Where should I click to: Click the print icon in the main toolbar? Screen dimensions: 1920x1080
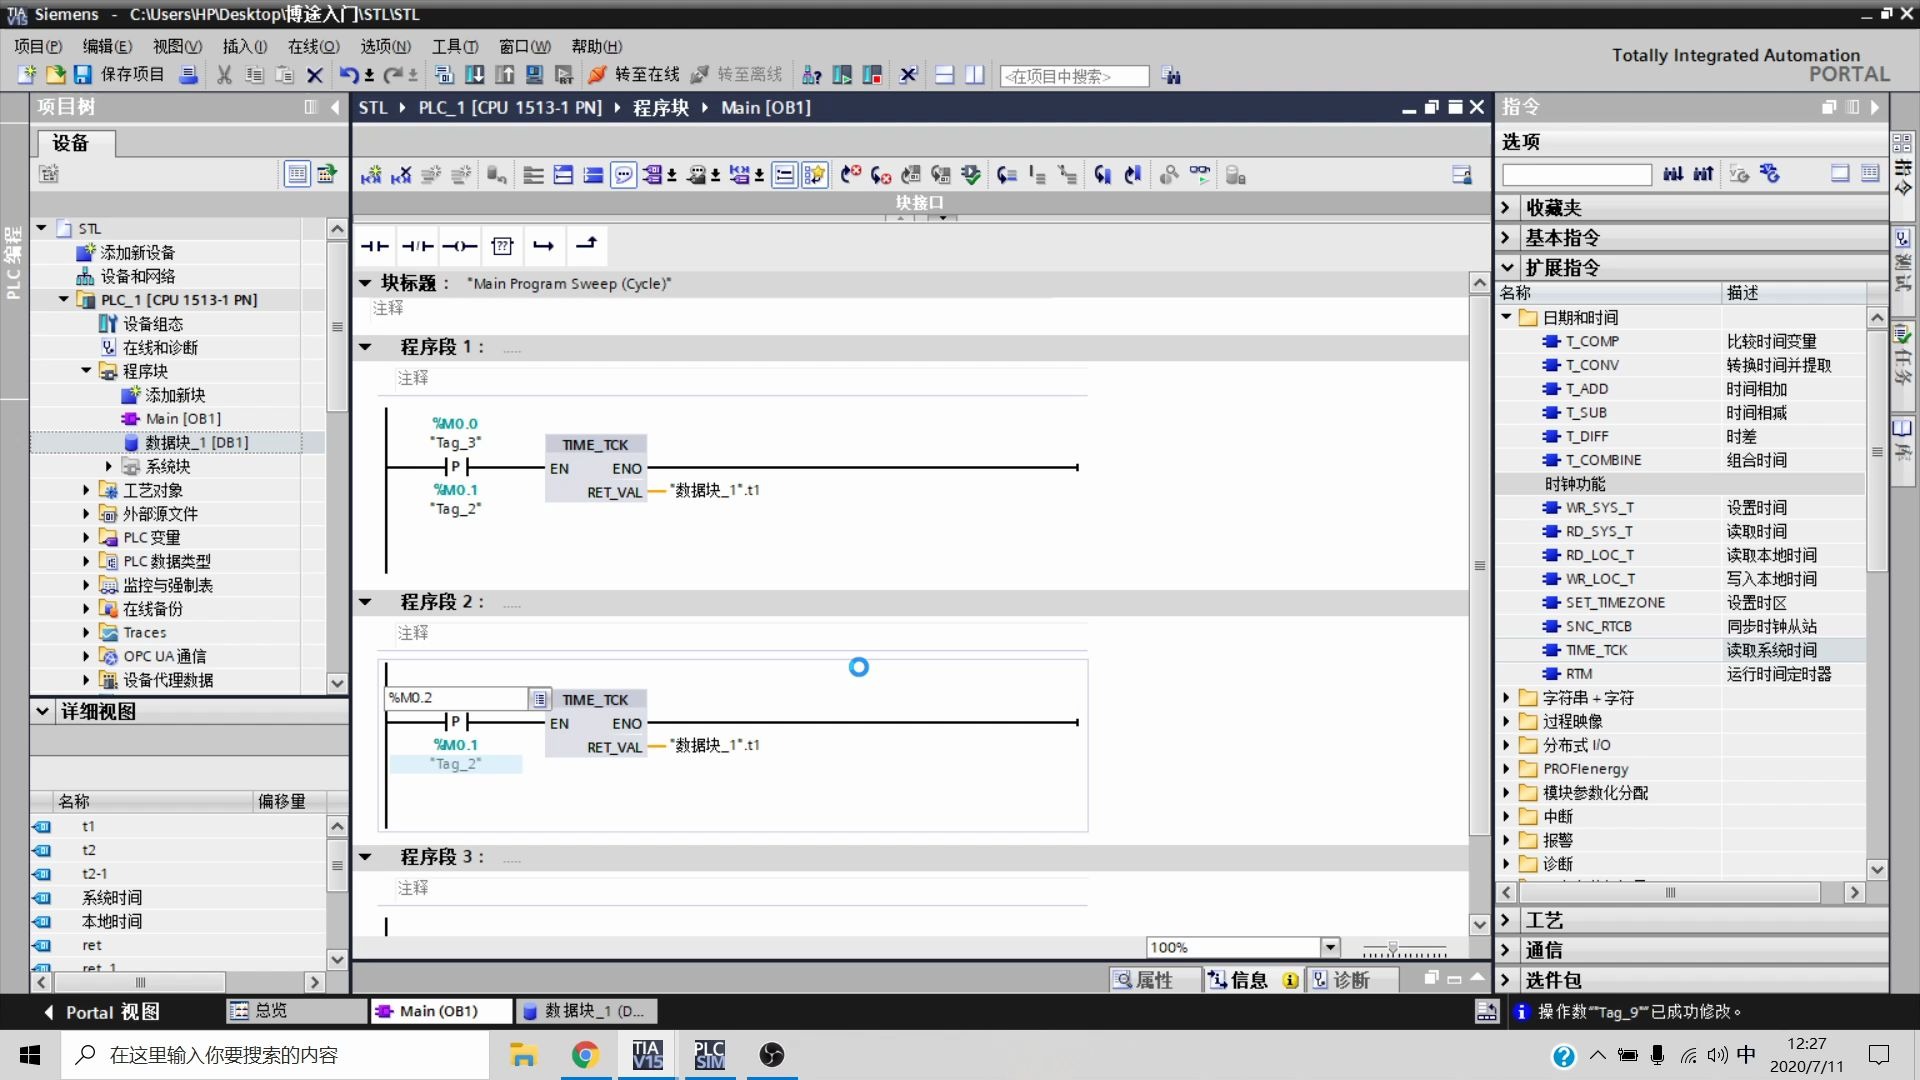[188, 75]
